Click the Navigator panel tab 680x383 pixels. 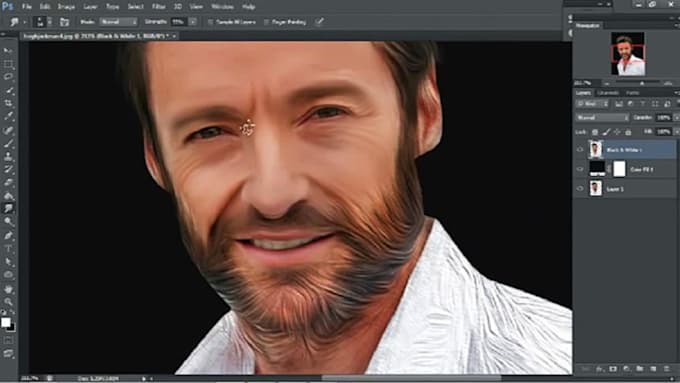tap(588, 26)
